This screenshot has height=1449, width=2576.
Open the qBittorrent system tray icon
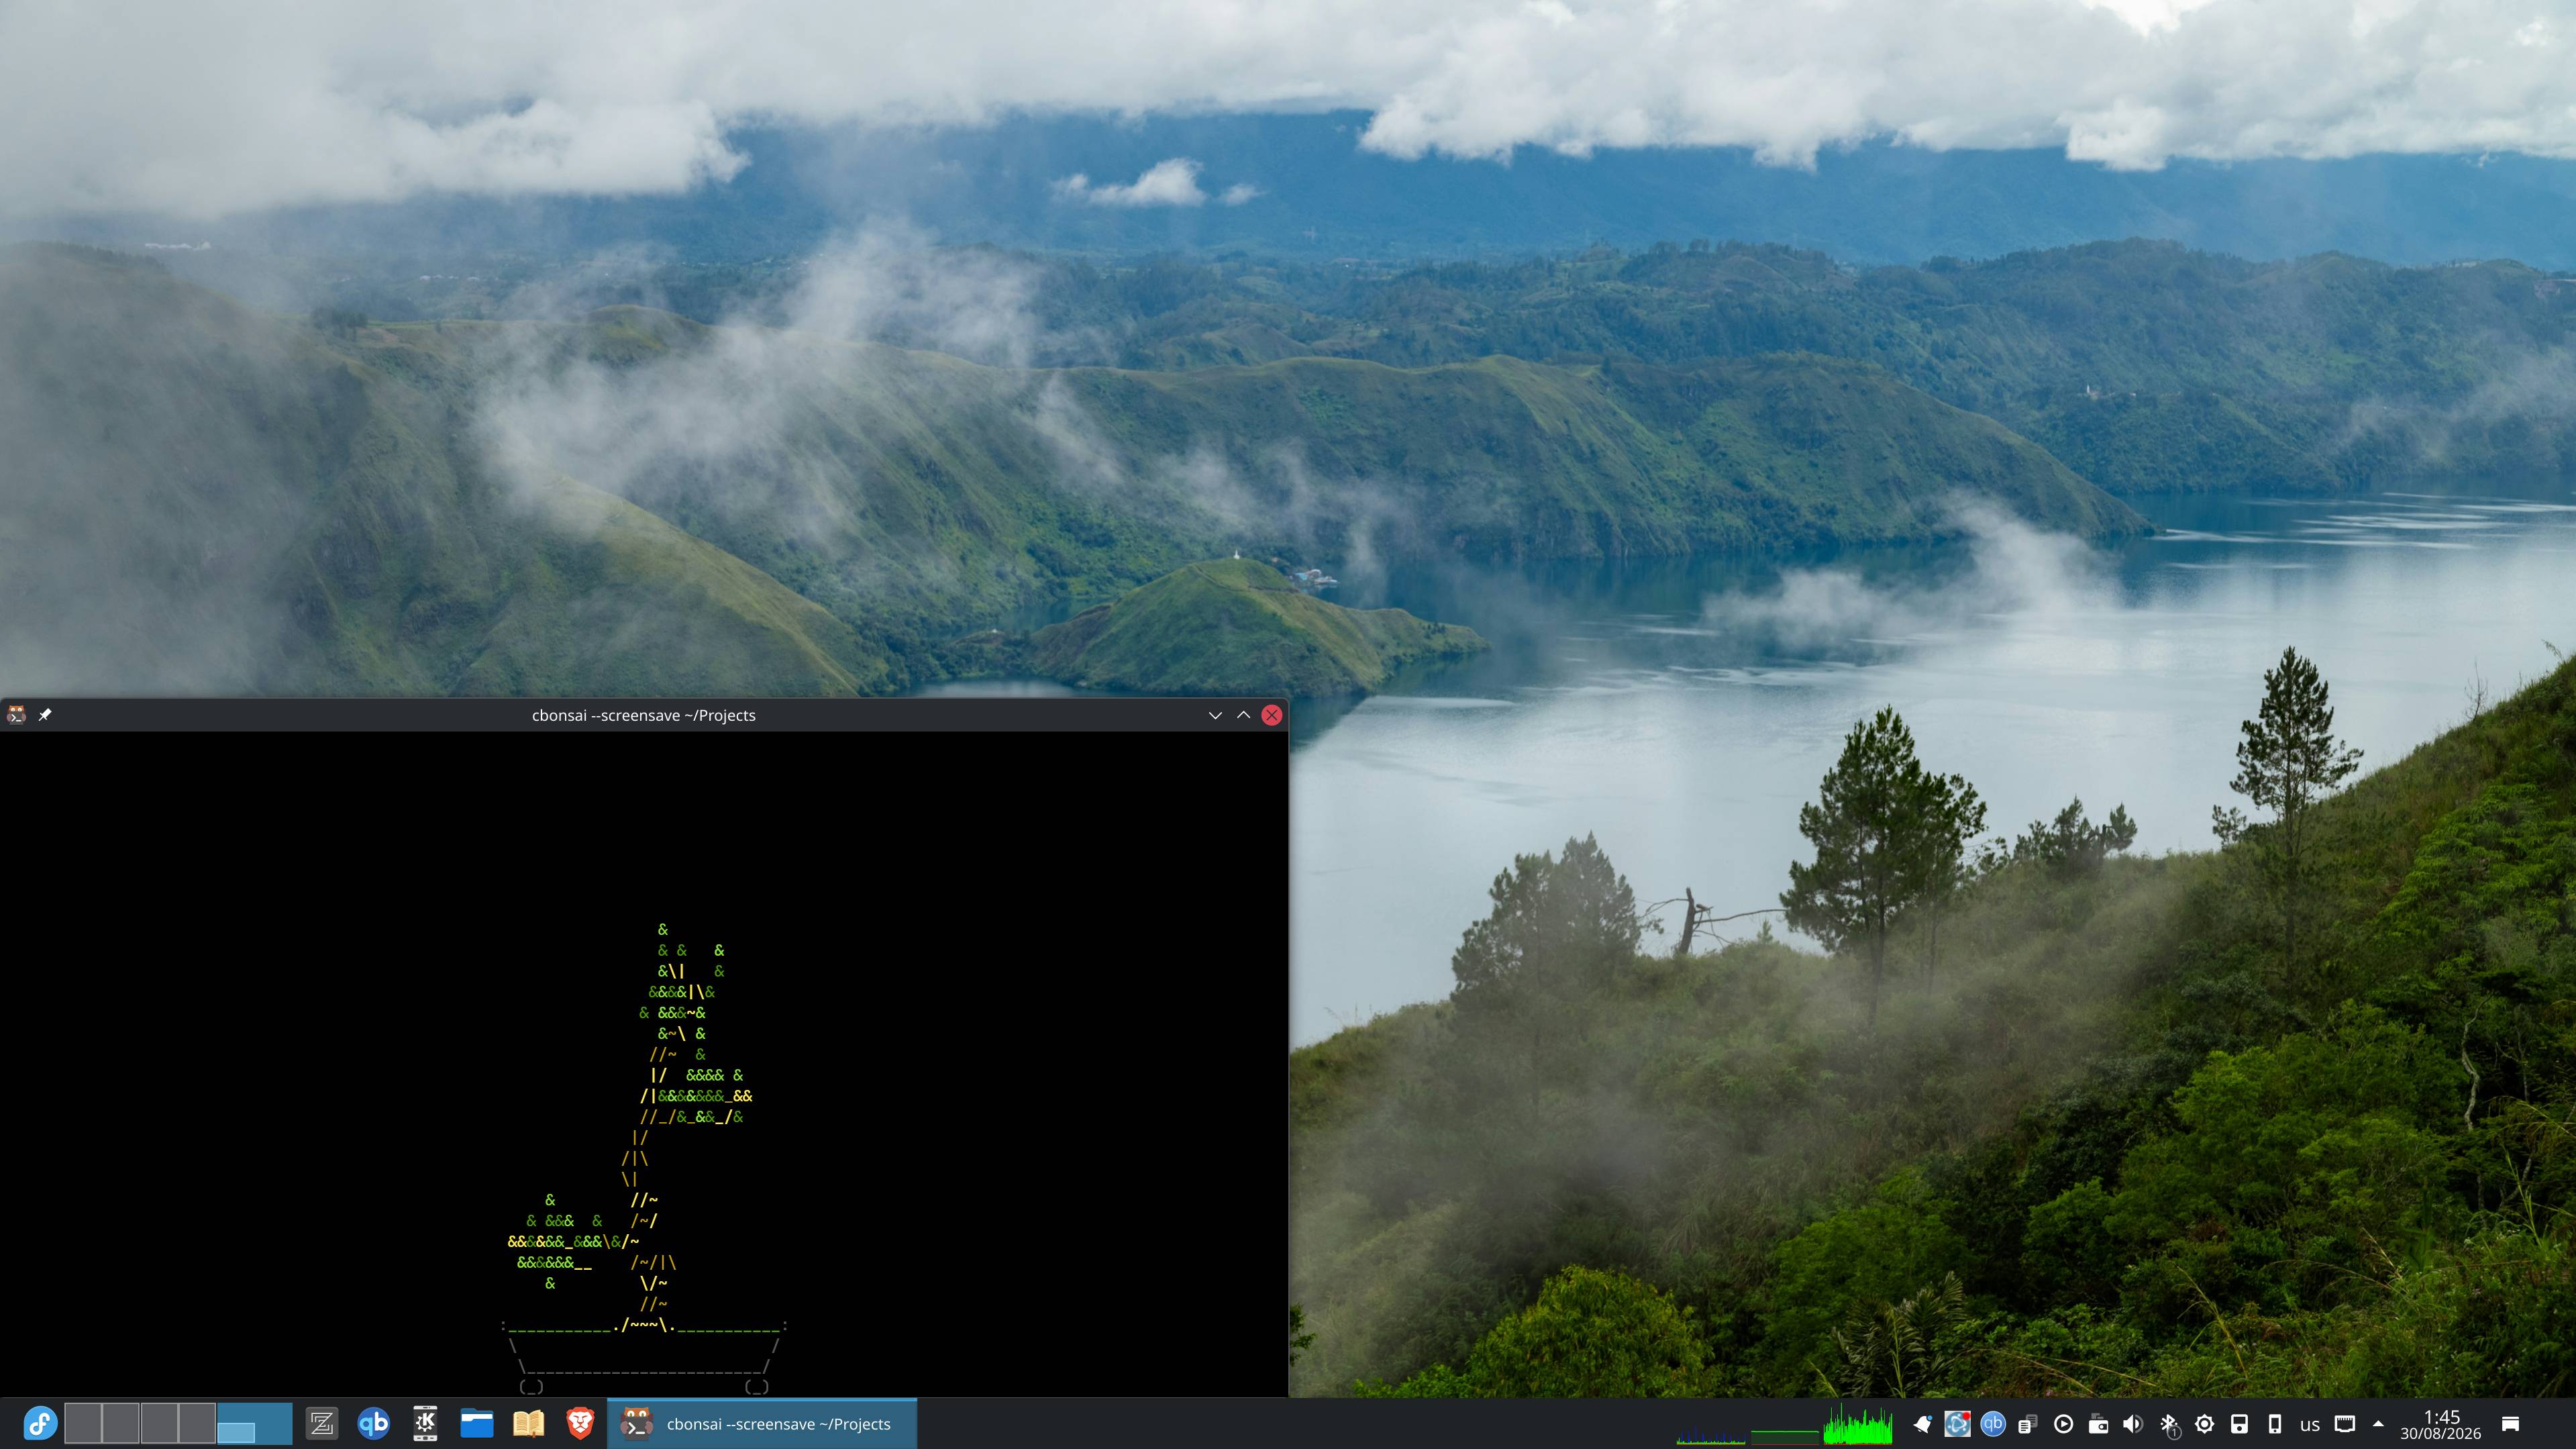click(x=1993, y=1424)
